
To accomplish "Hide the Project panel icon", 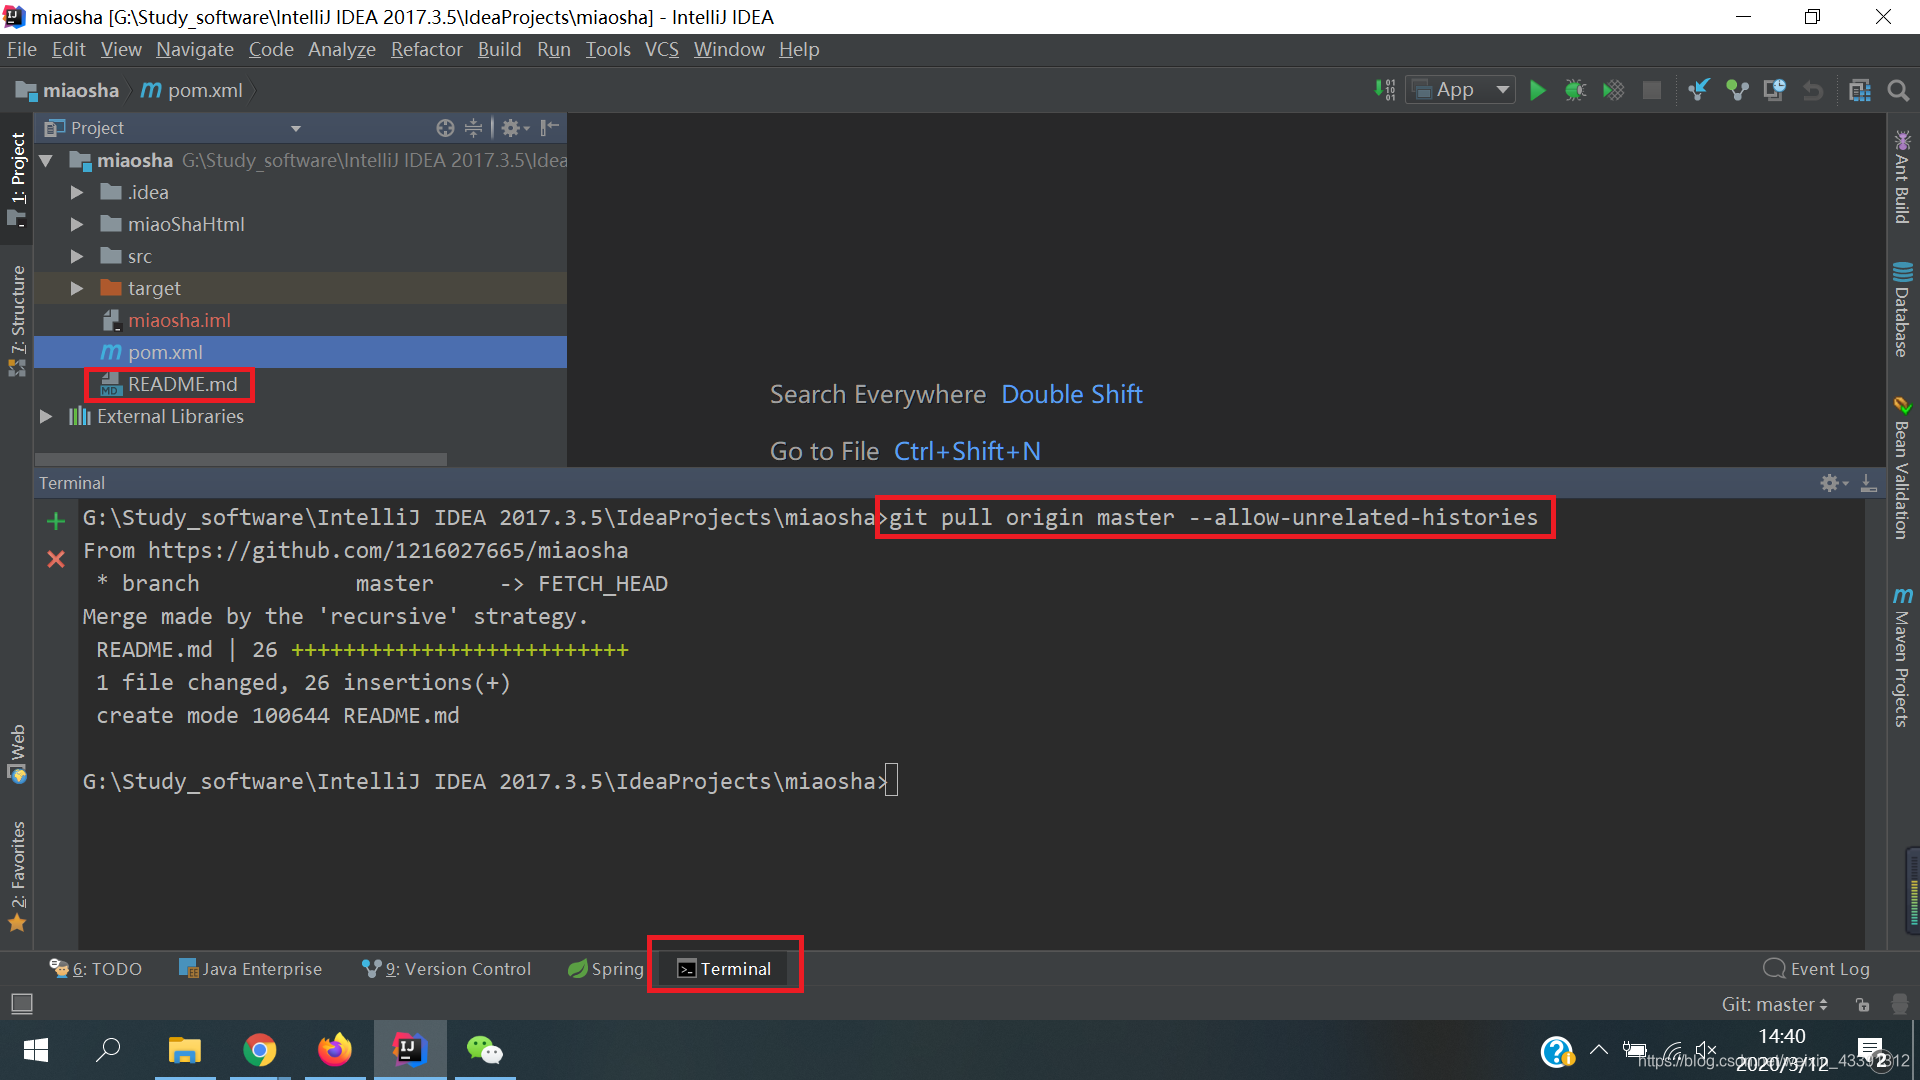I will pyautogui.click(x=549, y=127).
